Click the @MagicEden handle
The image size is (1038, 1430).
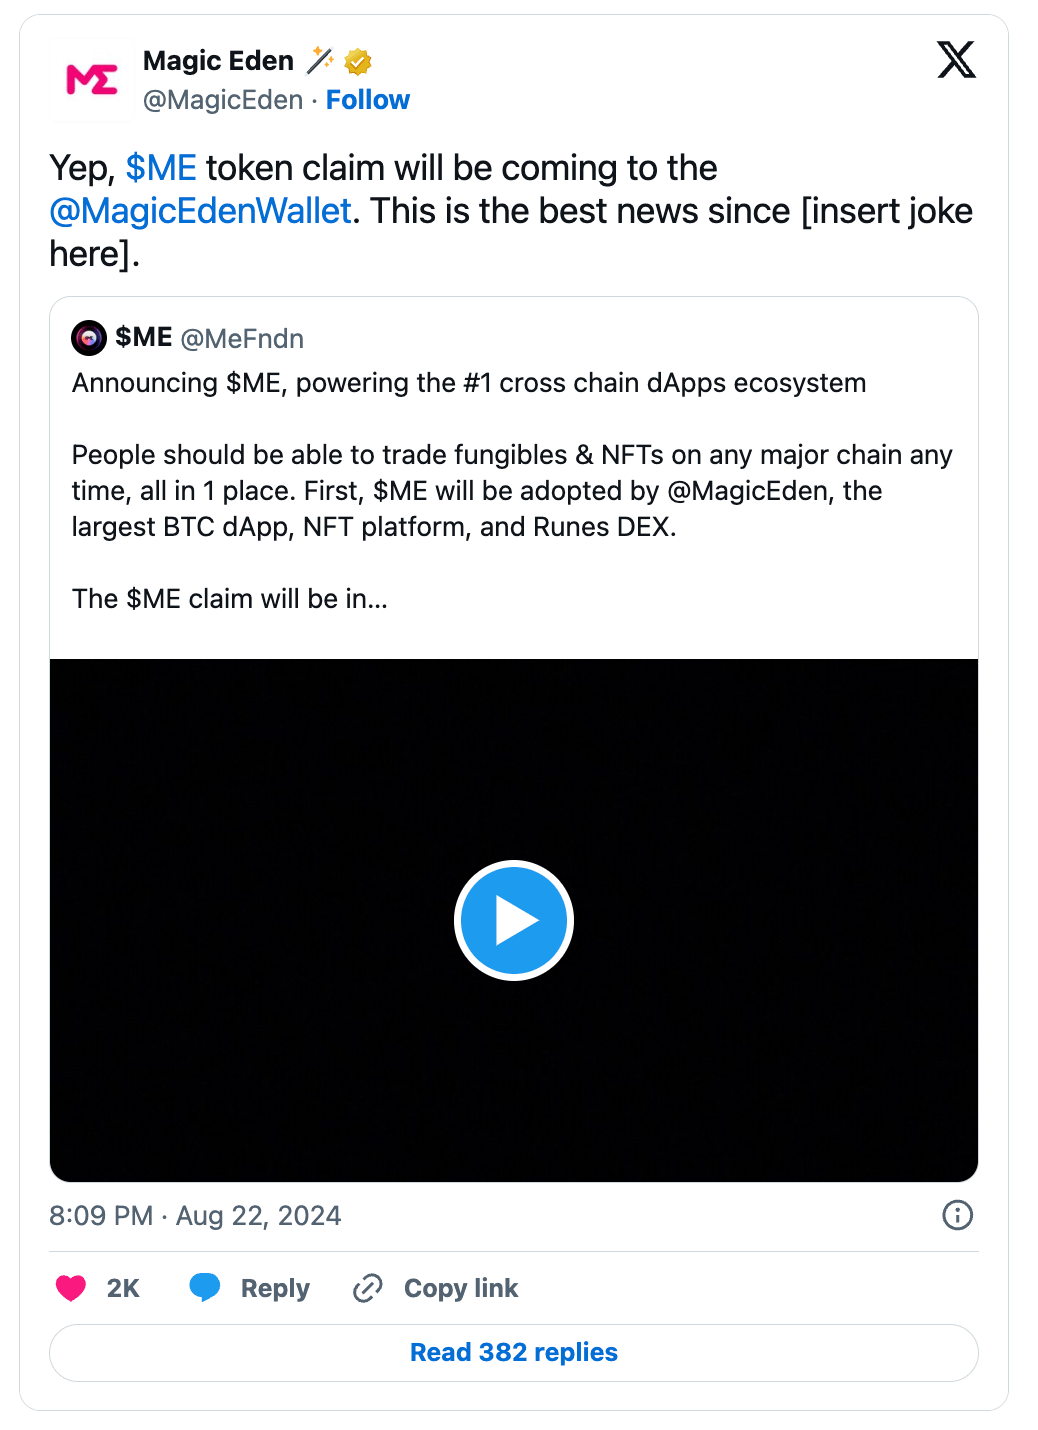[x=223, y=100]
